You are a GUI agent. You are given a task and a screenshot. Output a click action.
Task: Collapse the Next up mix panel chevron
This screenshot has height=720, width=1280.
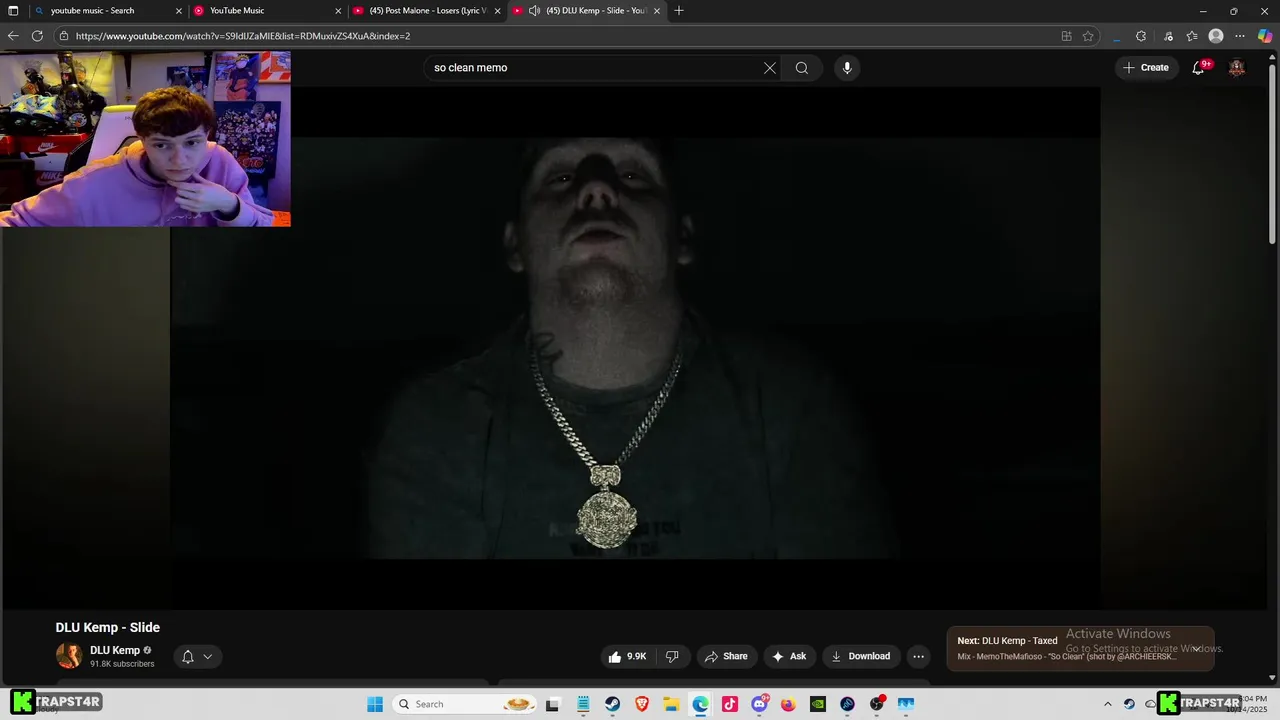[x=1196, y=648]
